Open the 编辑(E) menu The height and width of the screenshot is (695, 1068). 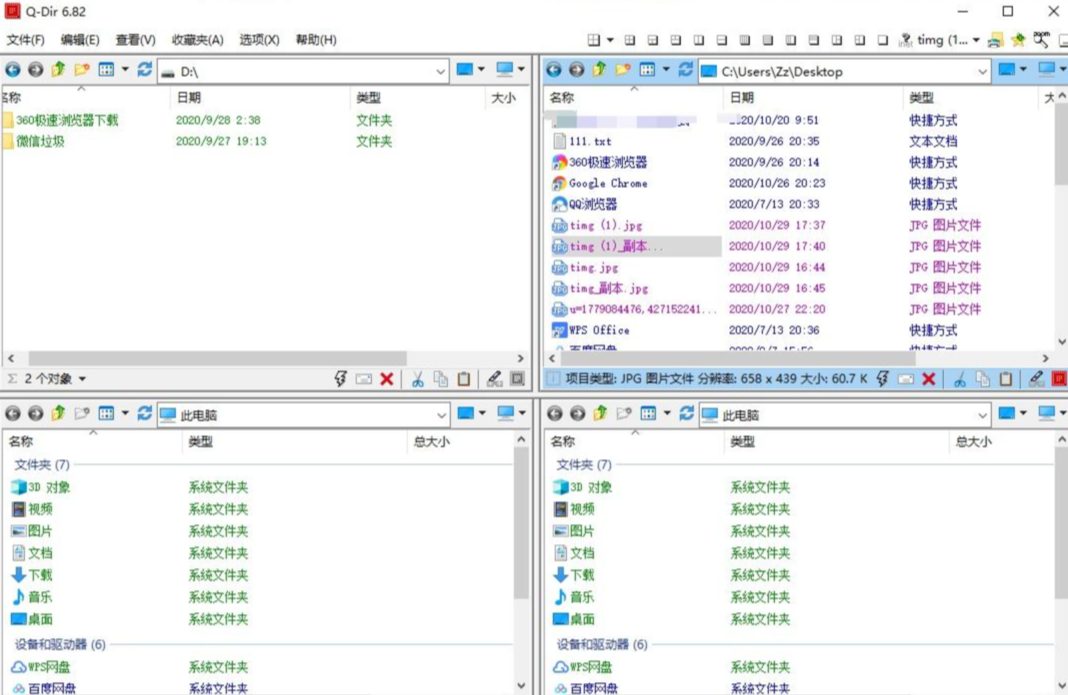click(80, 40)
